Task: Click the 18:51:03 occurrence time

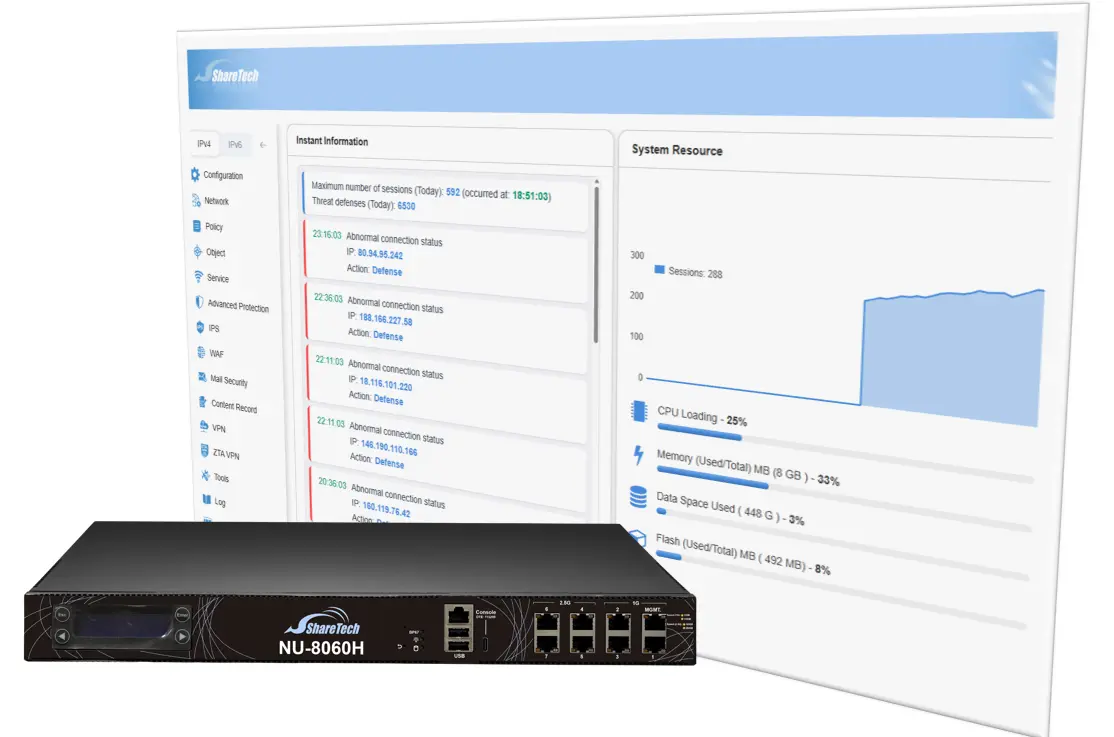Action: pyautogui.click(x=530, y=195)
